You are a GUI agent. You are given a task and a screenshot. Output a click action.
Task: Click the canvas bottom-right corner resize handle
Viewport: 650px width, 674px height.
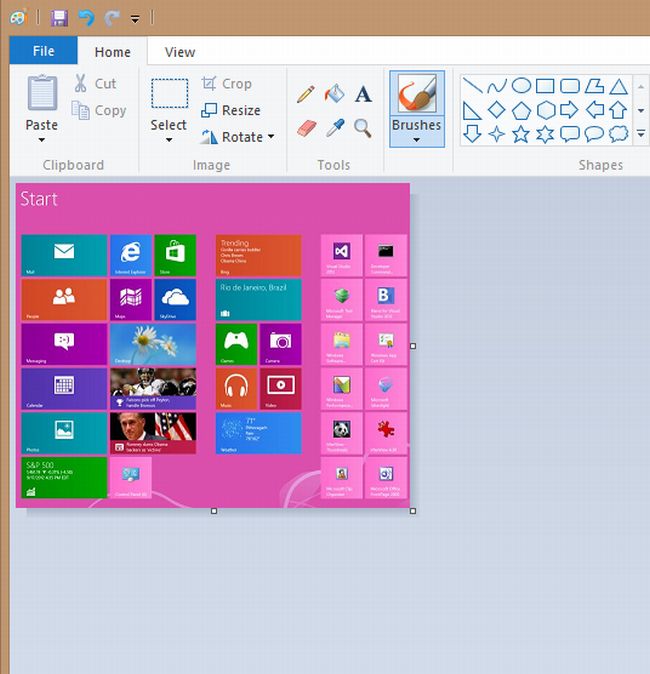pyautogui.click(x=413, y=511)
